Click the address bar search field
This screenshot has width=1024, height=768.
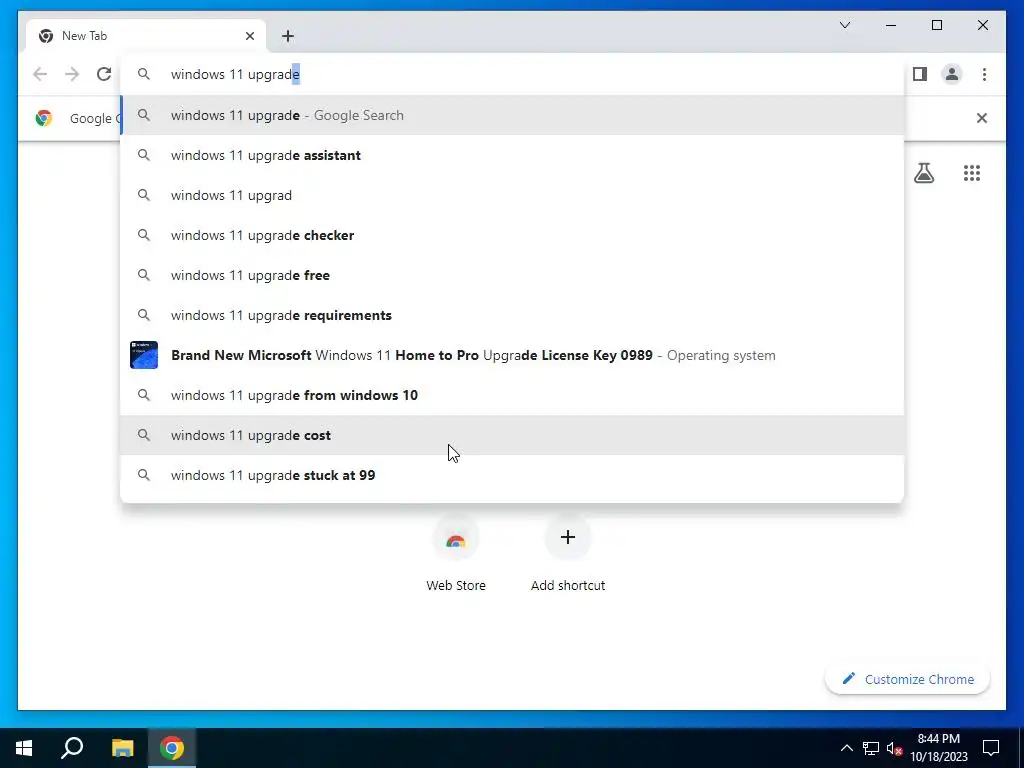[x=512, y=74]
